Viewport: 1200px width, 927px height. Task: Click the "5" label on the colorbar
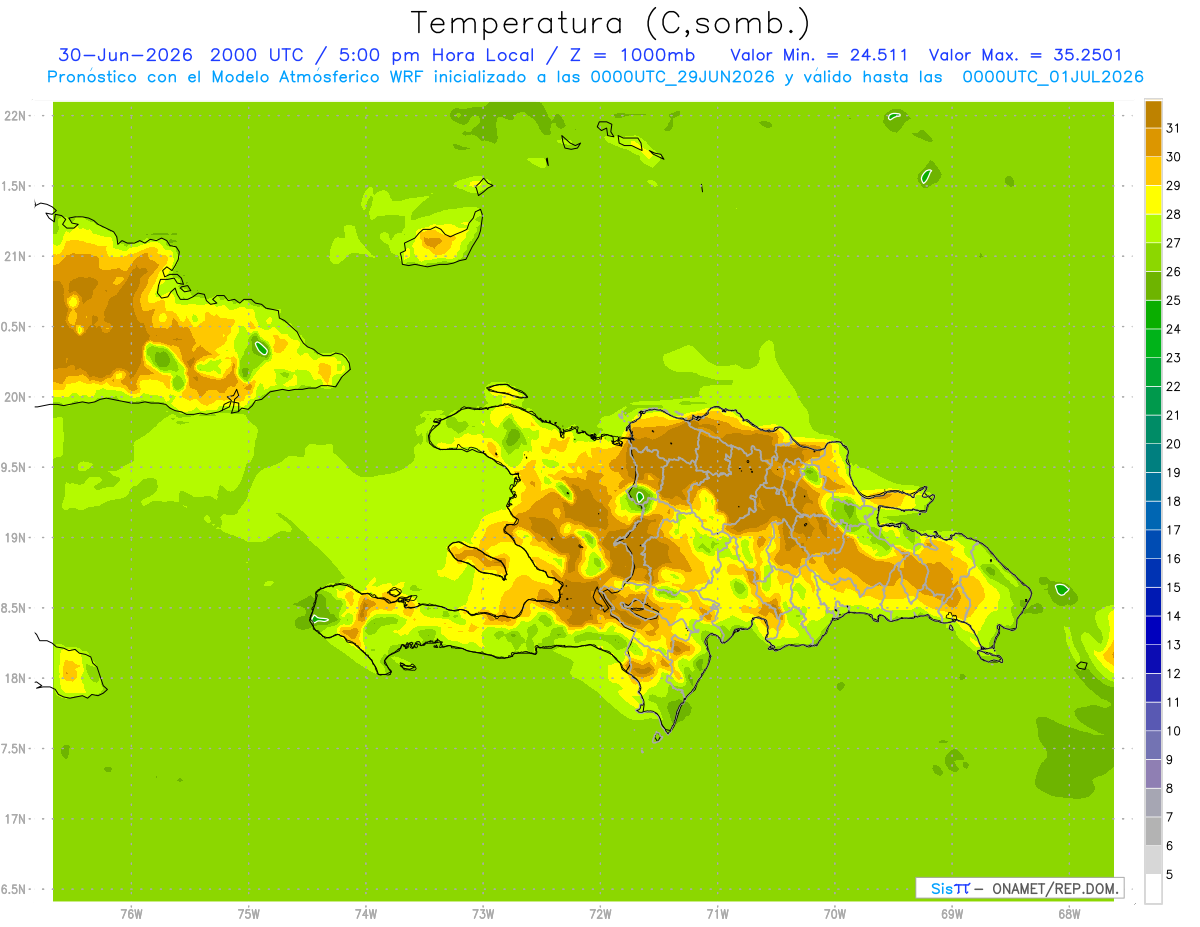(x=1170, y=875)
